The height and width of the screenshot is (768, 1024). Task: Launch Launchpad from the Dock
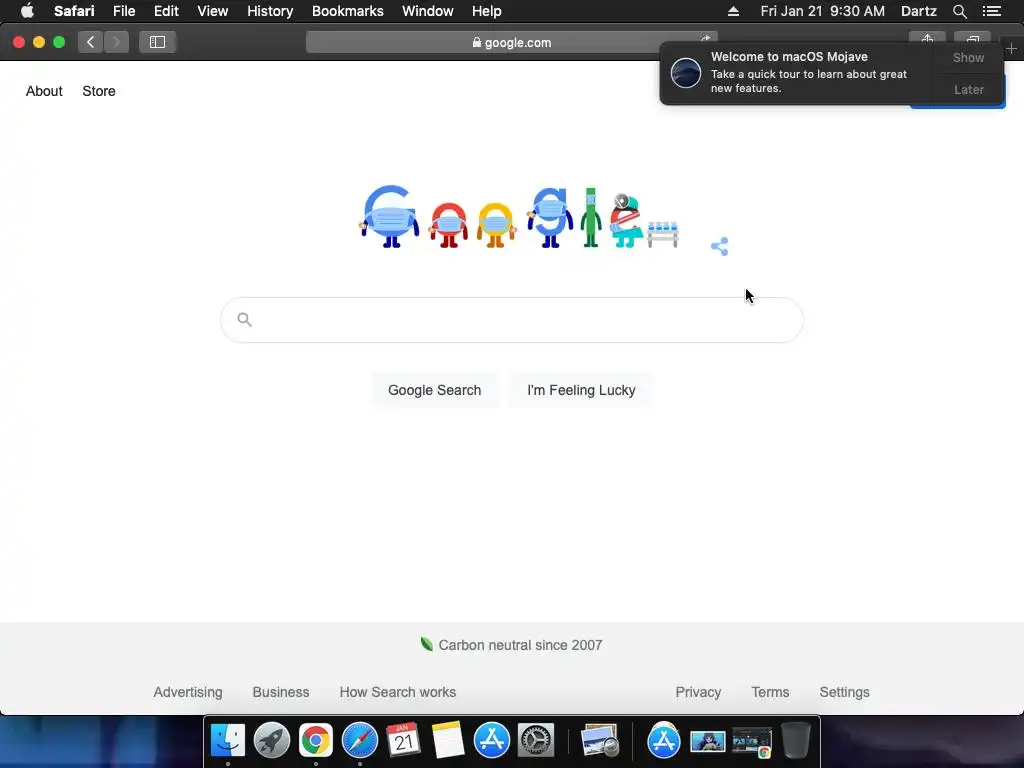tap(272, 740)
